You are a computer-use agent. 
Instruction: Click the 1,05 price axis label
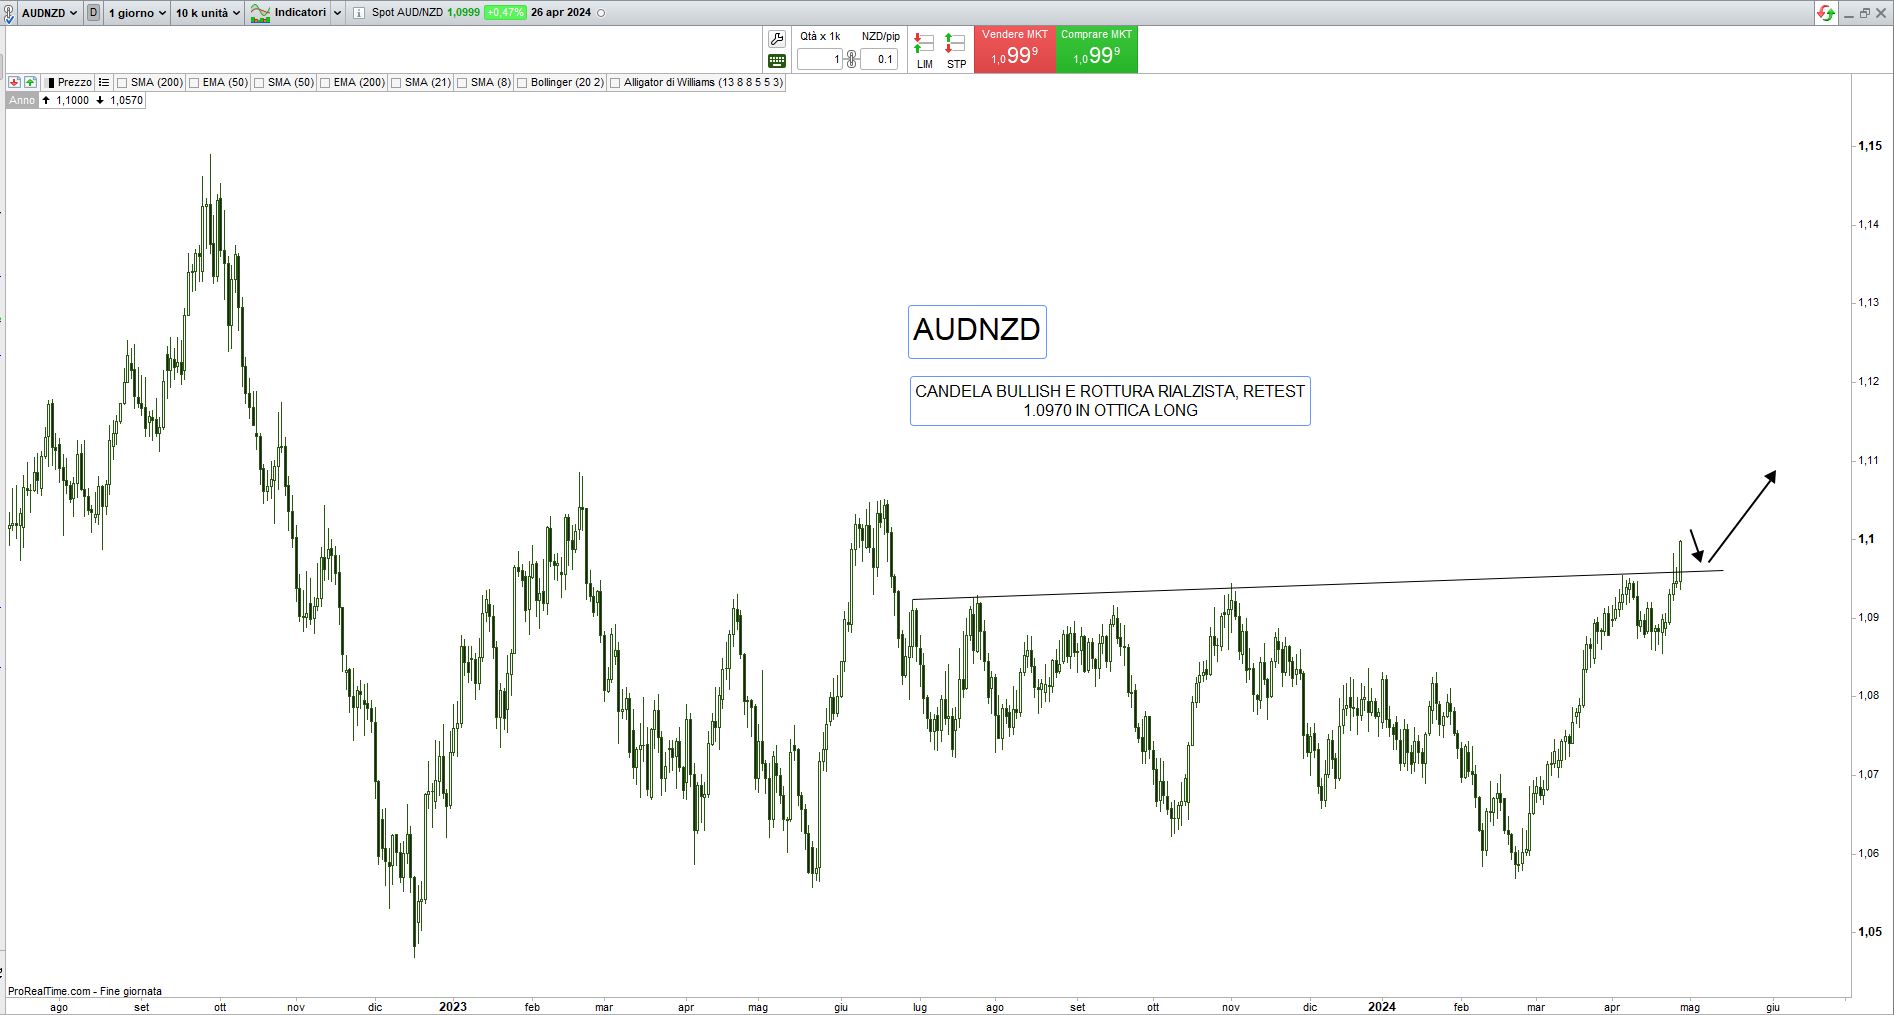click(x=1869, y=932)
